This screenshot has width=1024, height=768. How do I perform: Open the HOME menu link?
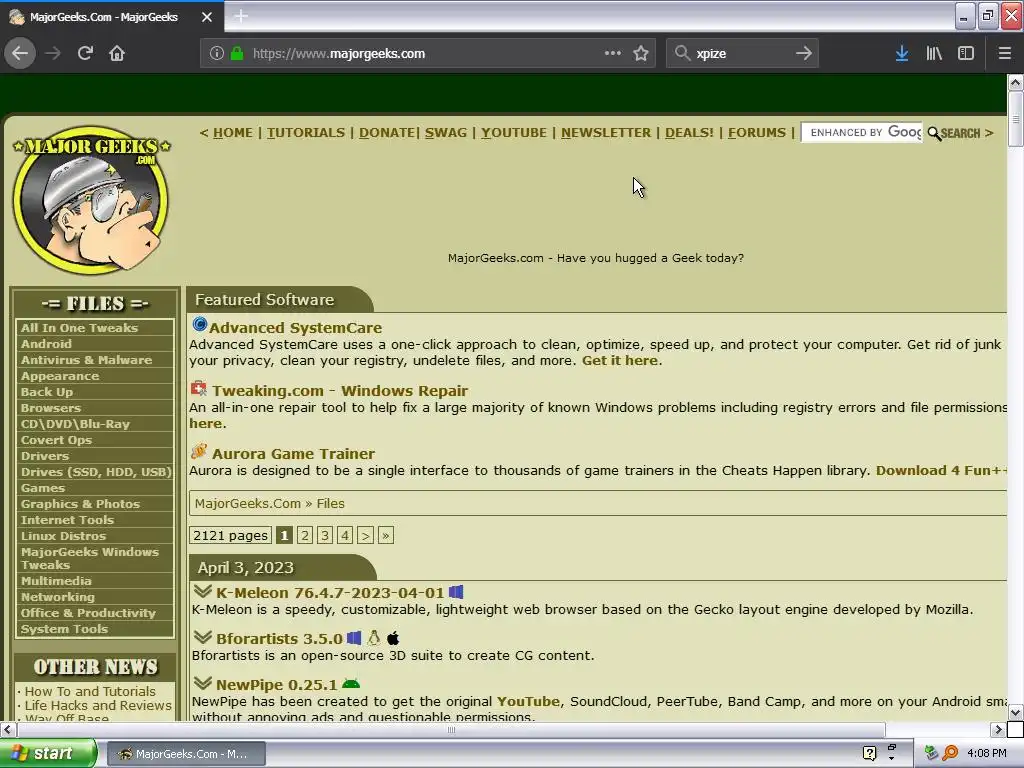[232, 133]
